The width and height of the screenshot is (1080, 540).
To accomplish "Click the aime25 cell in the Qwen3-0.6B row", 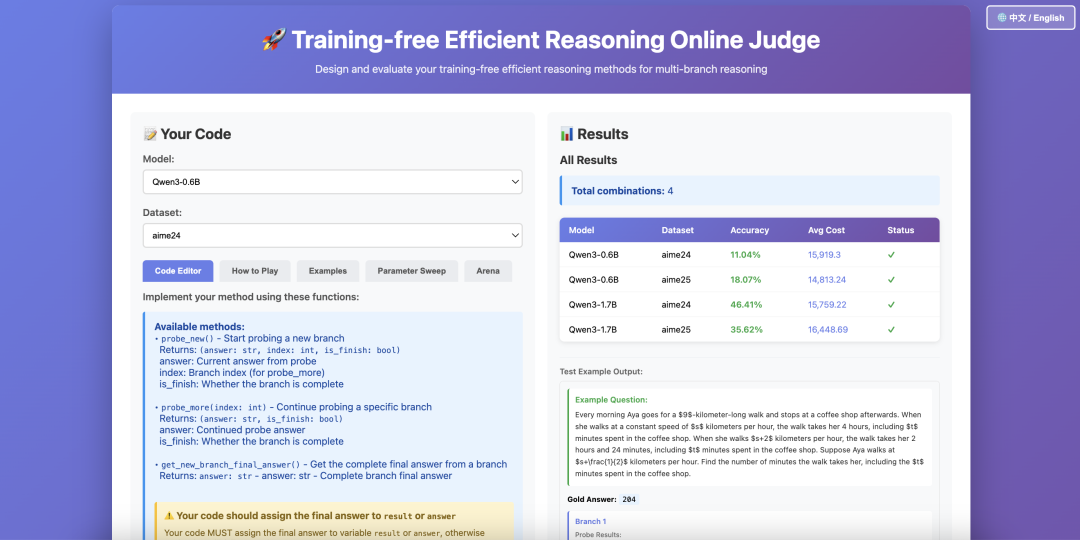I will pos(675,280).
